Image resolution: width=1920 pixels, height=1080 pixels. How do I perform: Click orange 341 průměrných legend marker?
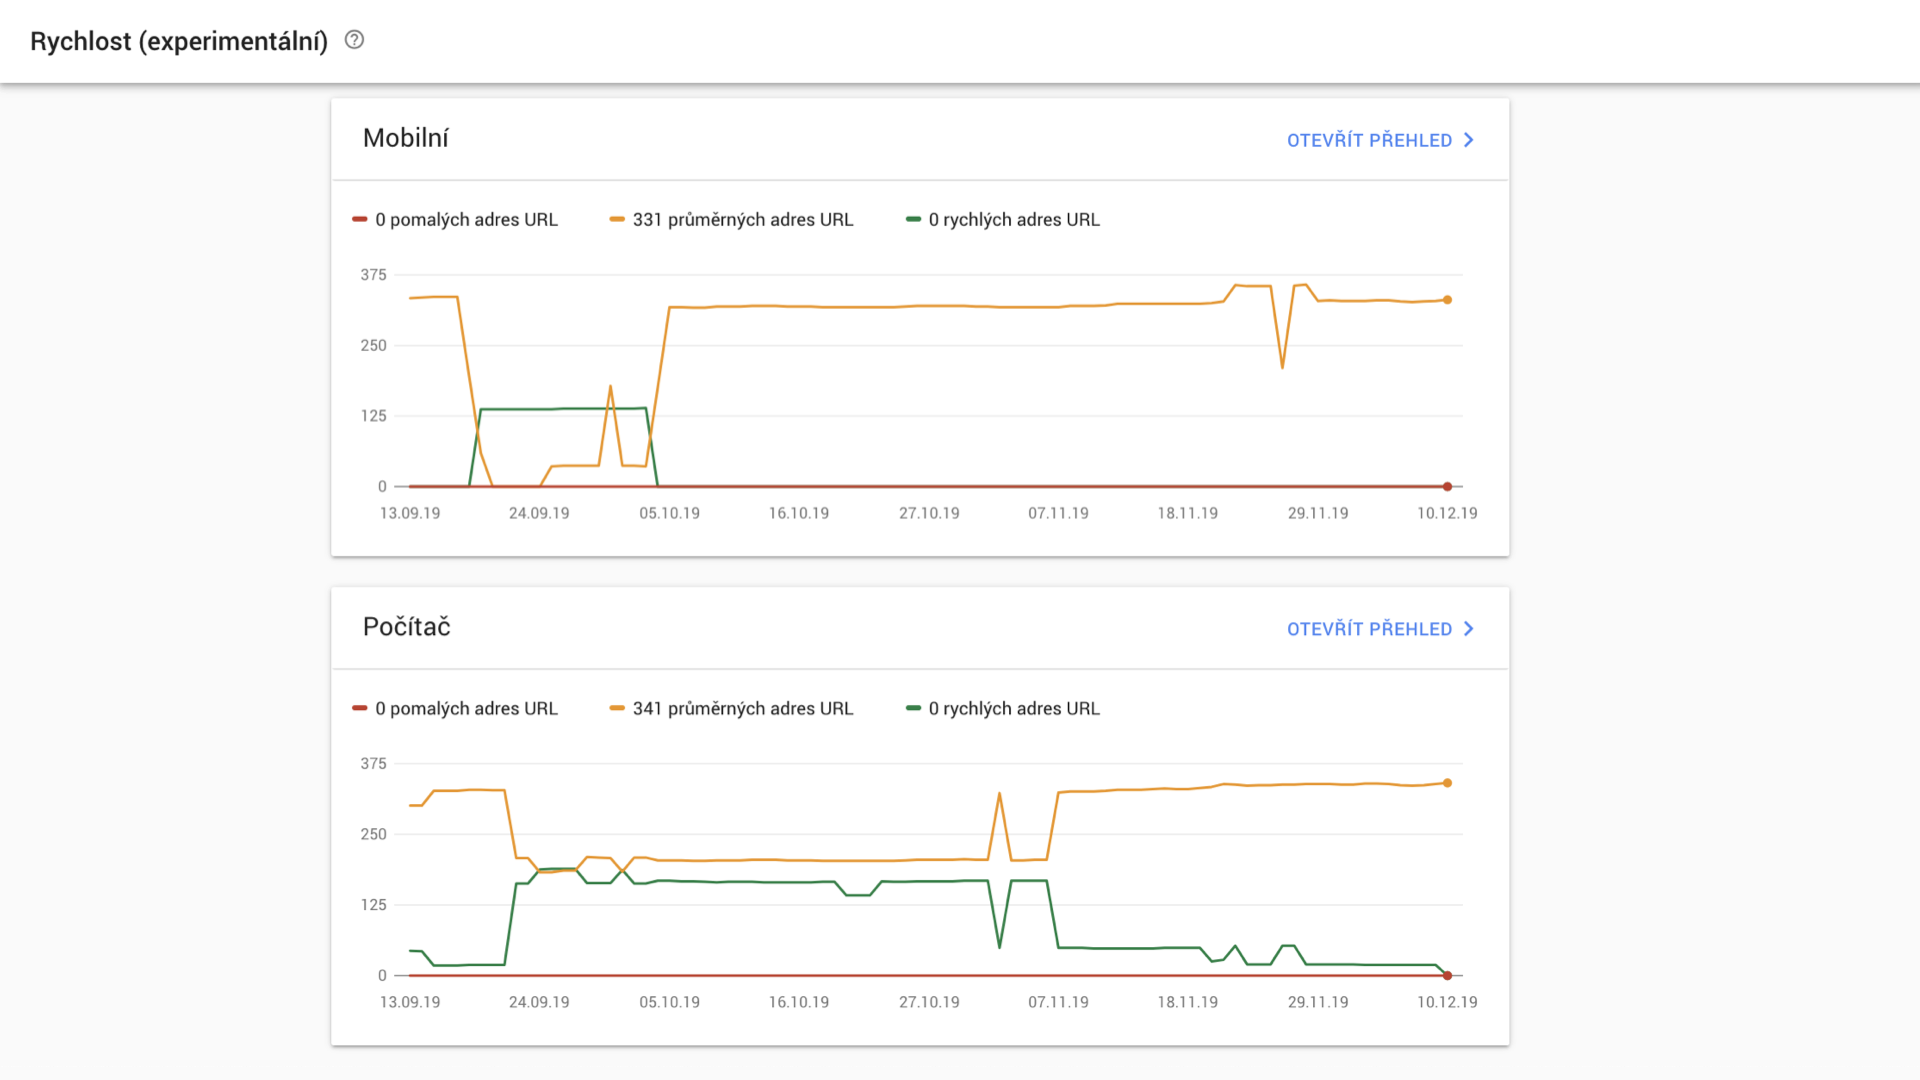[x=617, y=709]
